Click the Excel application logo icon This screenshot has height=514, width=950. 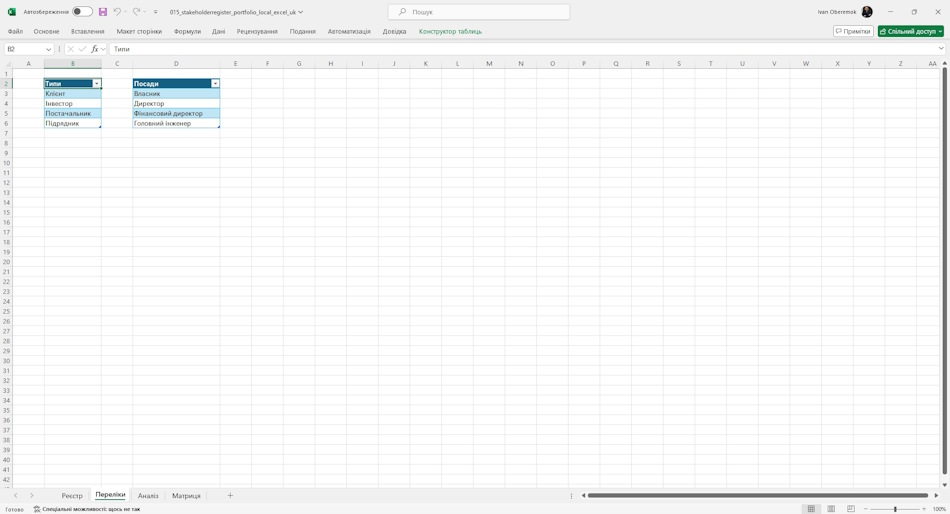12,12
